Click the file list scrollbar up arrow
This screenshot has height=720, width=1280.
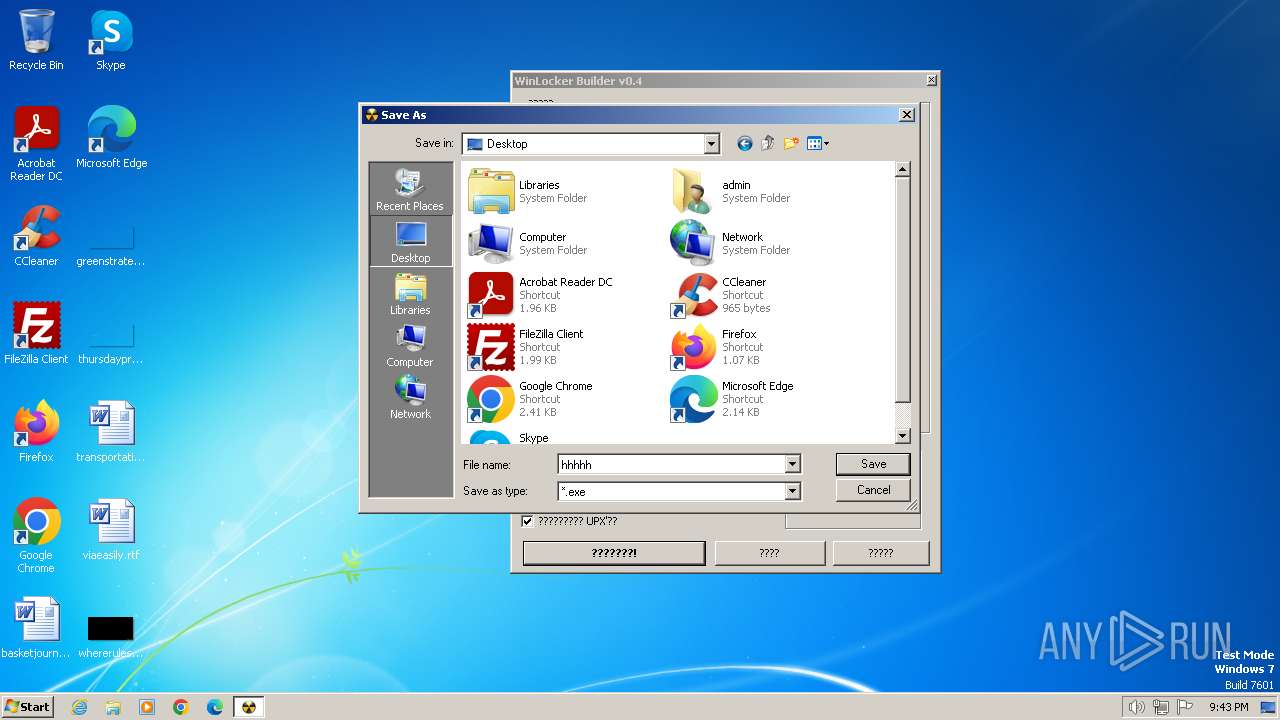pos(902,170)
